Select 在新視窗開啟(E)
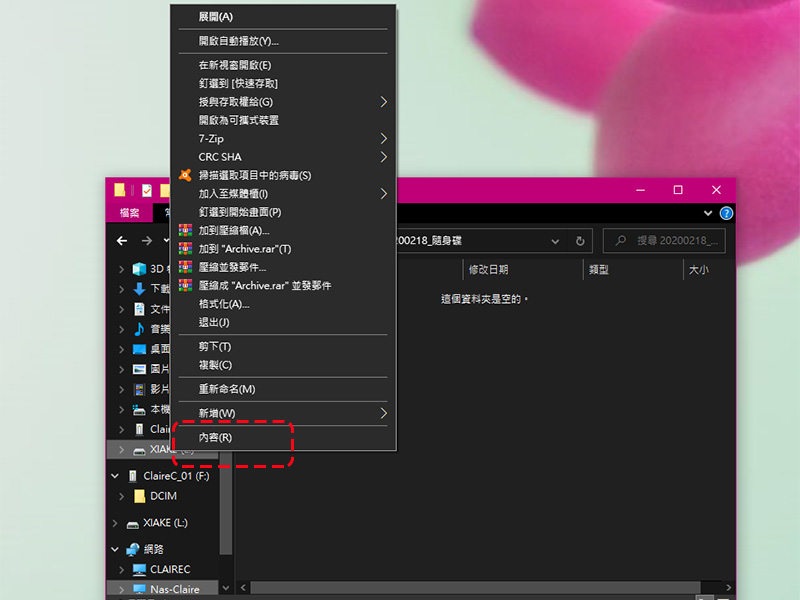The width and height of the screenshot is (800, 600). point(283,65)
